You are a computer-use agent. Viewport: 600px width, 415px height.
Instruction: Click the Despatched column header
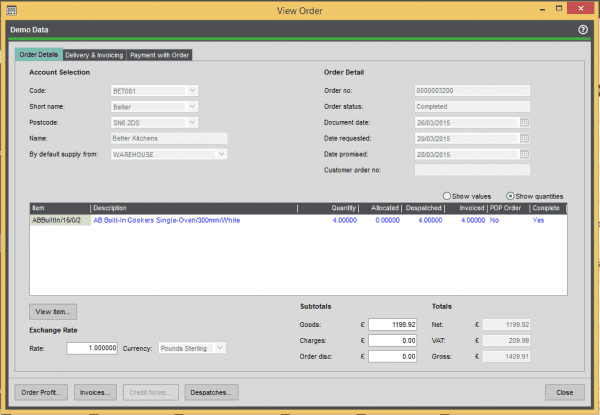pyautogui.click(x=423, y=208)
